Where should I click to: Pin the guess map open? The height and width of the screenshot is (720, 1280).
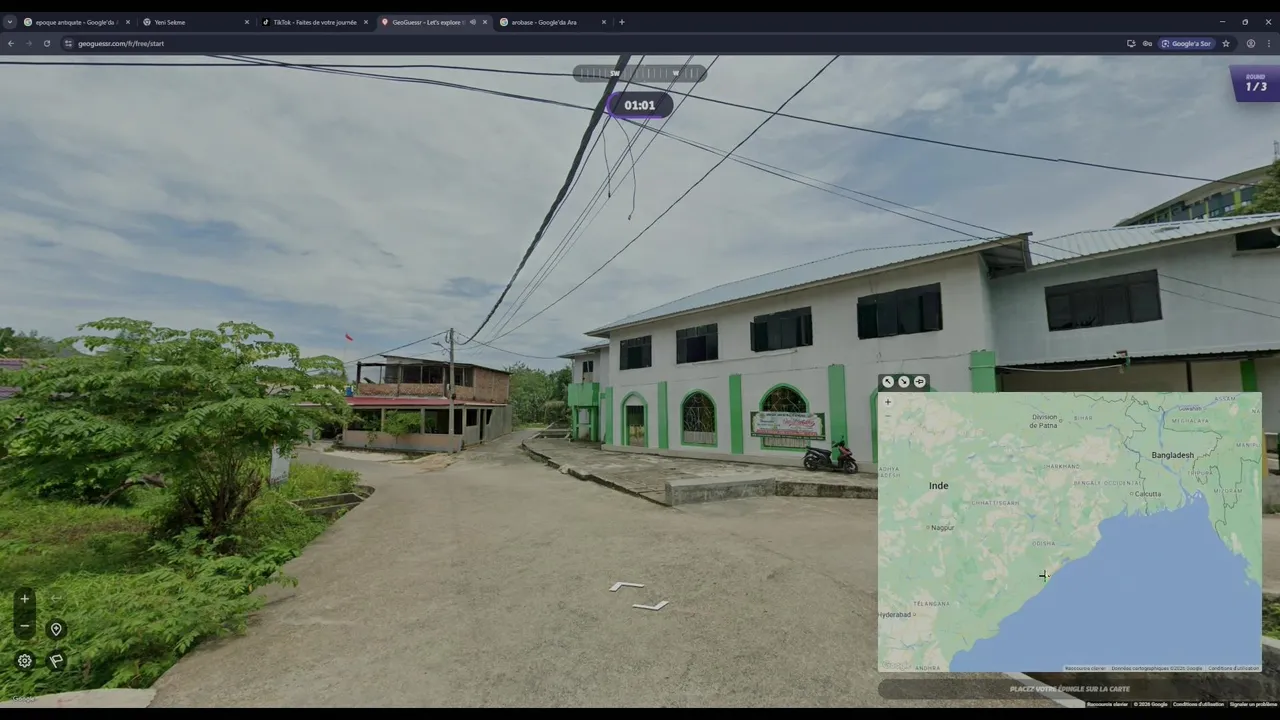[x=920, y=382]
